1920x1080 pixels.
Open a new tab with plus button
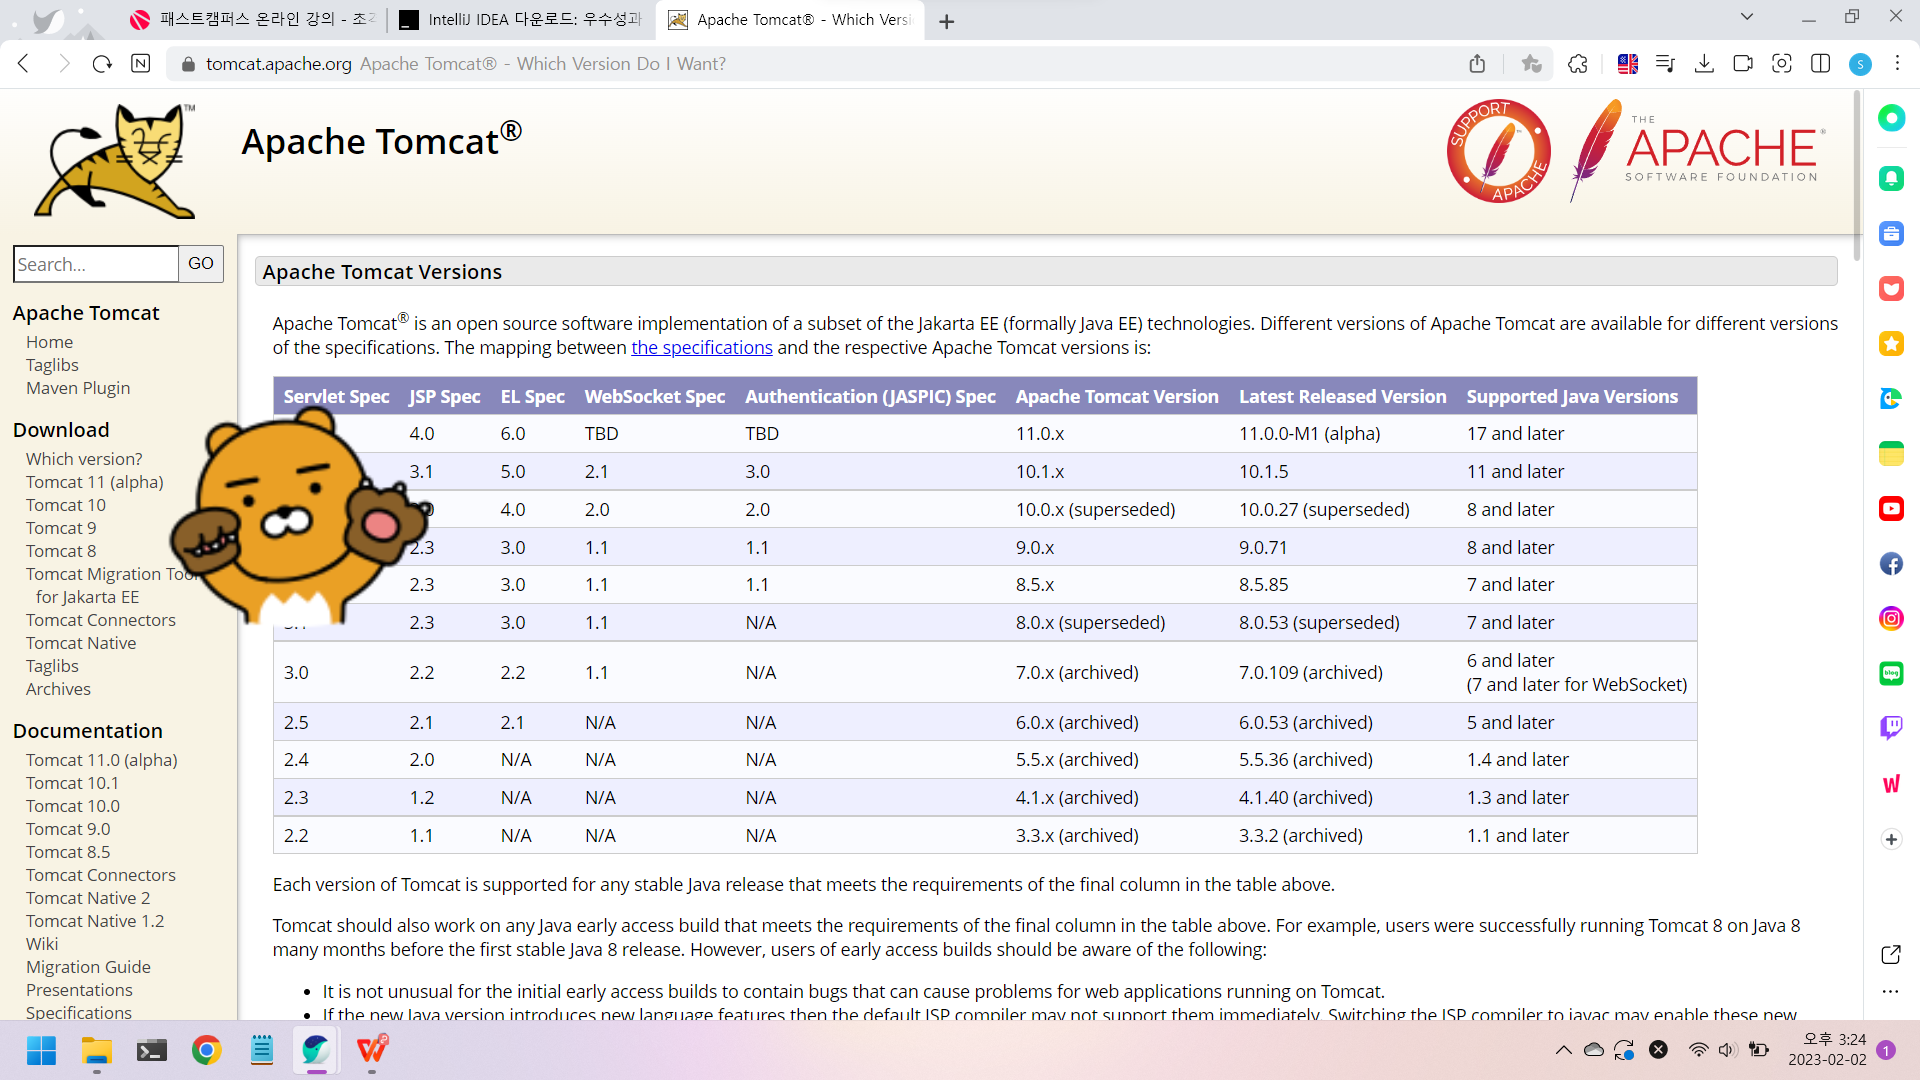(x=947, y=21)
